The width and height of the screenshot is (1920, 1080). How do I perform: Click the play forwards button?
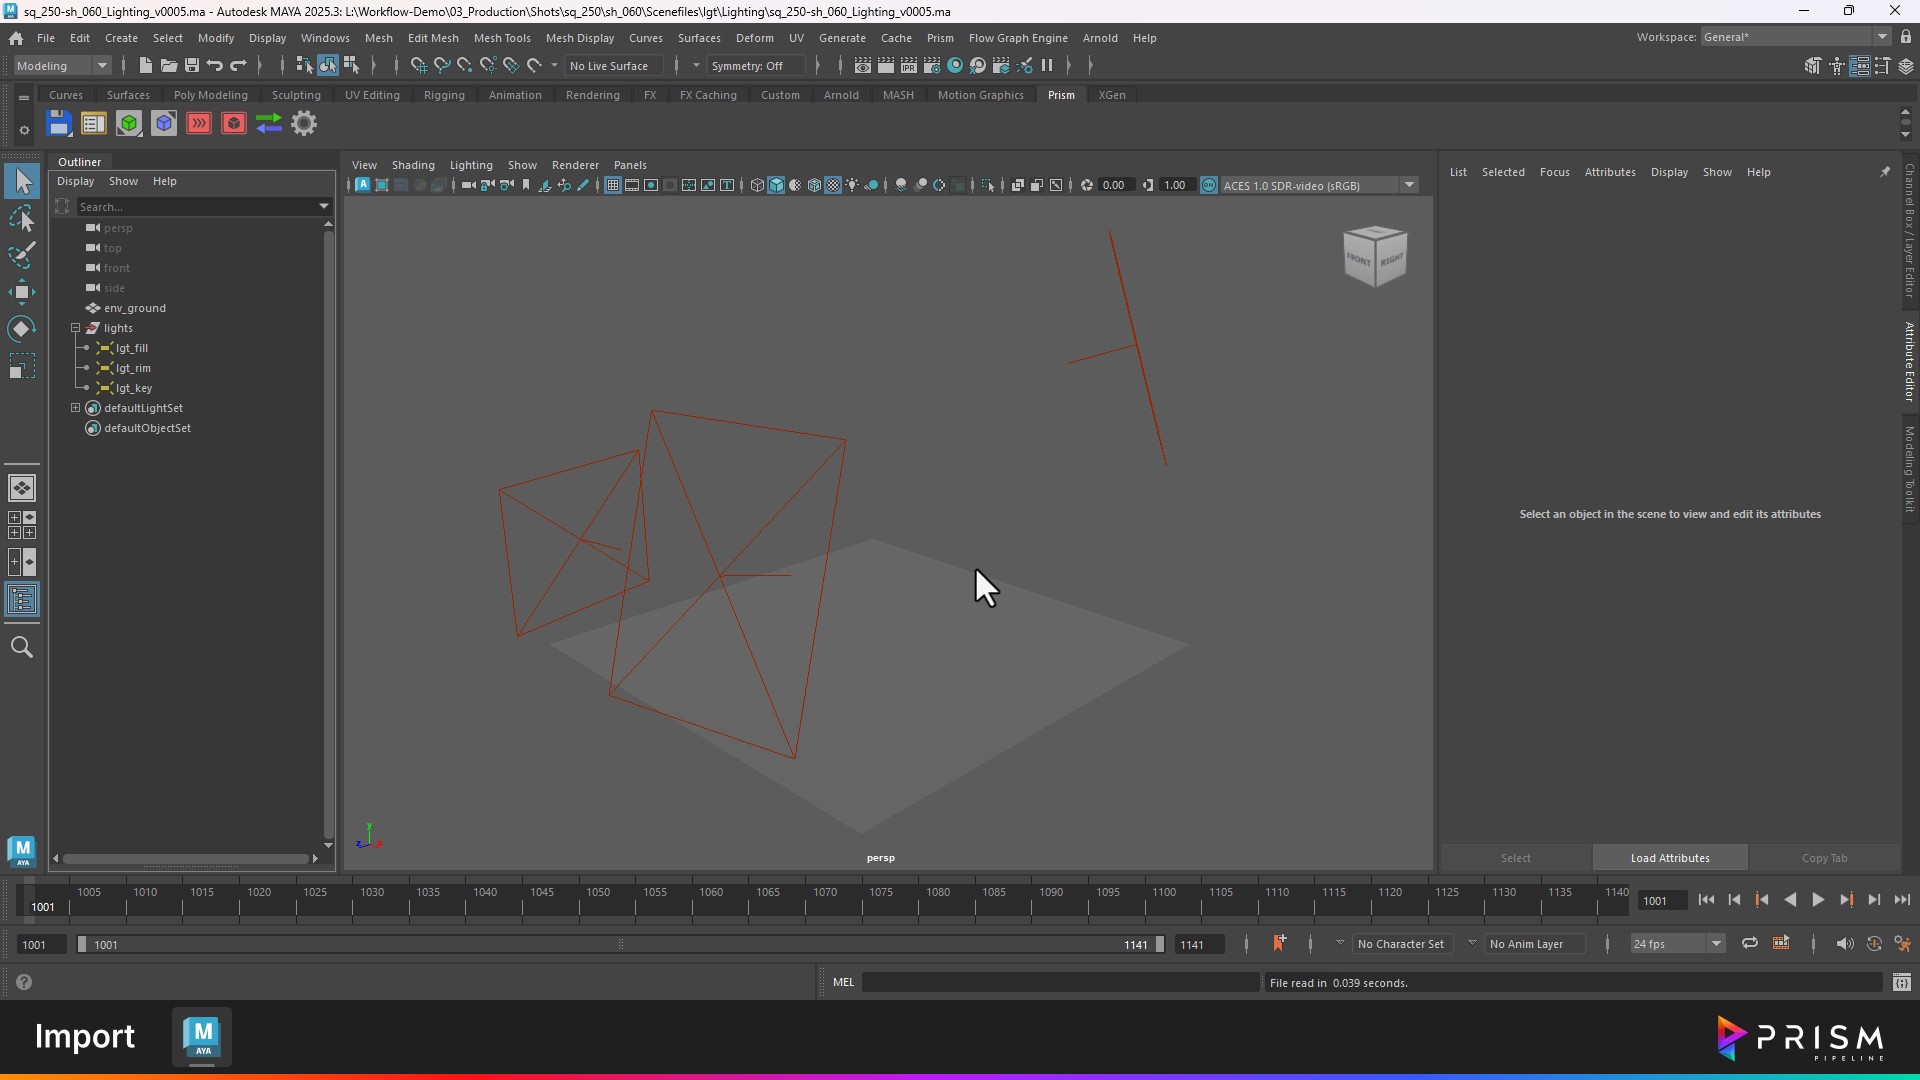(x=1818, y=900)
